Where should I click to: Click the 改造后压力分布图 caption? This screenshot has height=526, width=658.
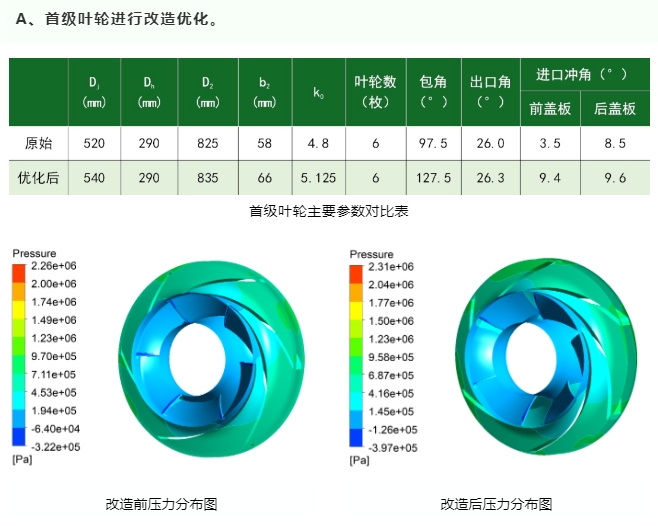point(496,504)
